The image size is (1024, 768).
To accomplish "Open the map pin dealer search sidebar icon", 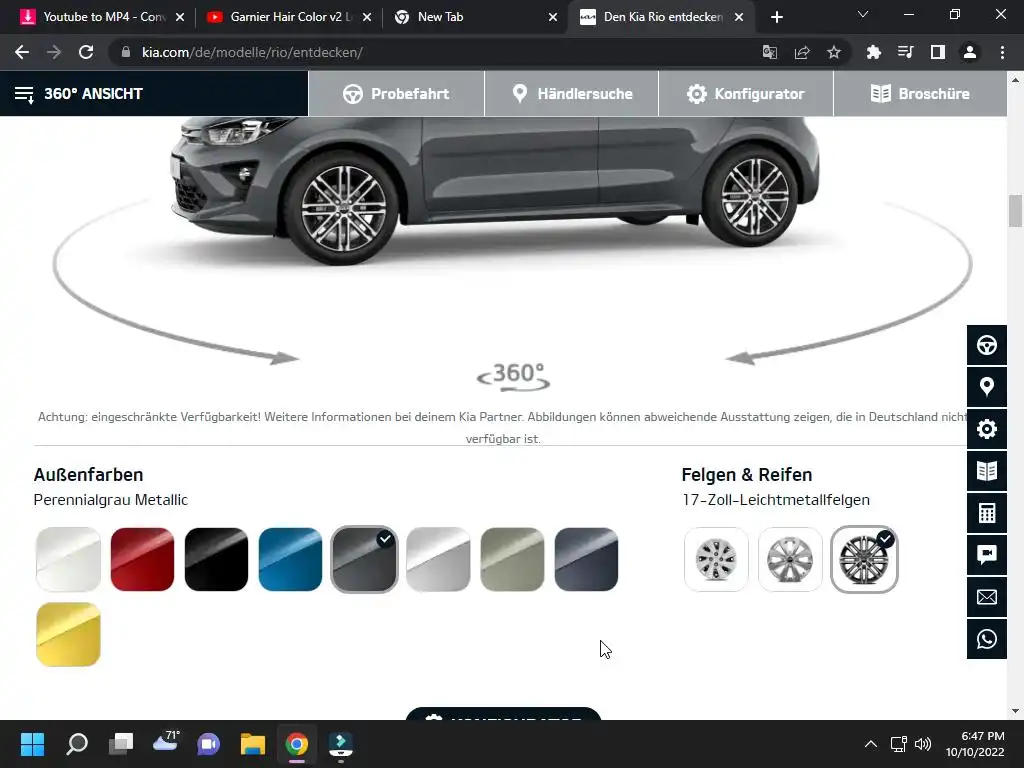I will point(986,387).
